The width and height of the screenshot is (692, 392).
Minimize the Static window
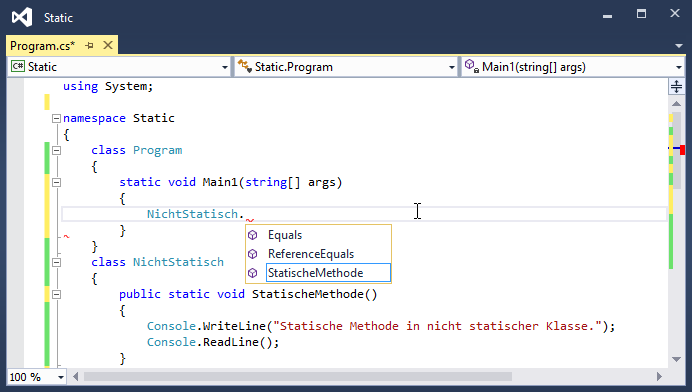(x=608, y=16)
